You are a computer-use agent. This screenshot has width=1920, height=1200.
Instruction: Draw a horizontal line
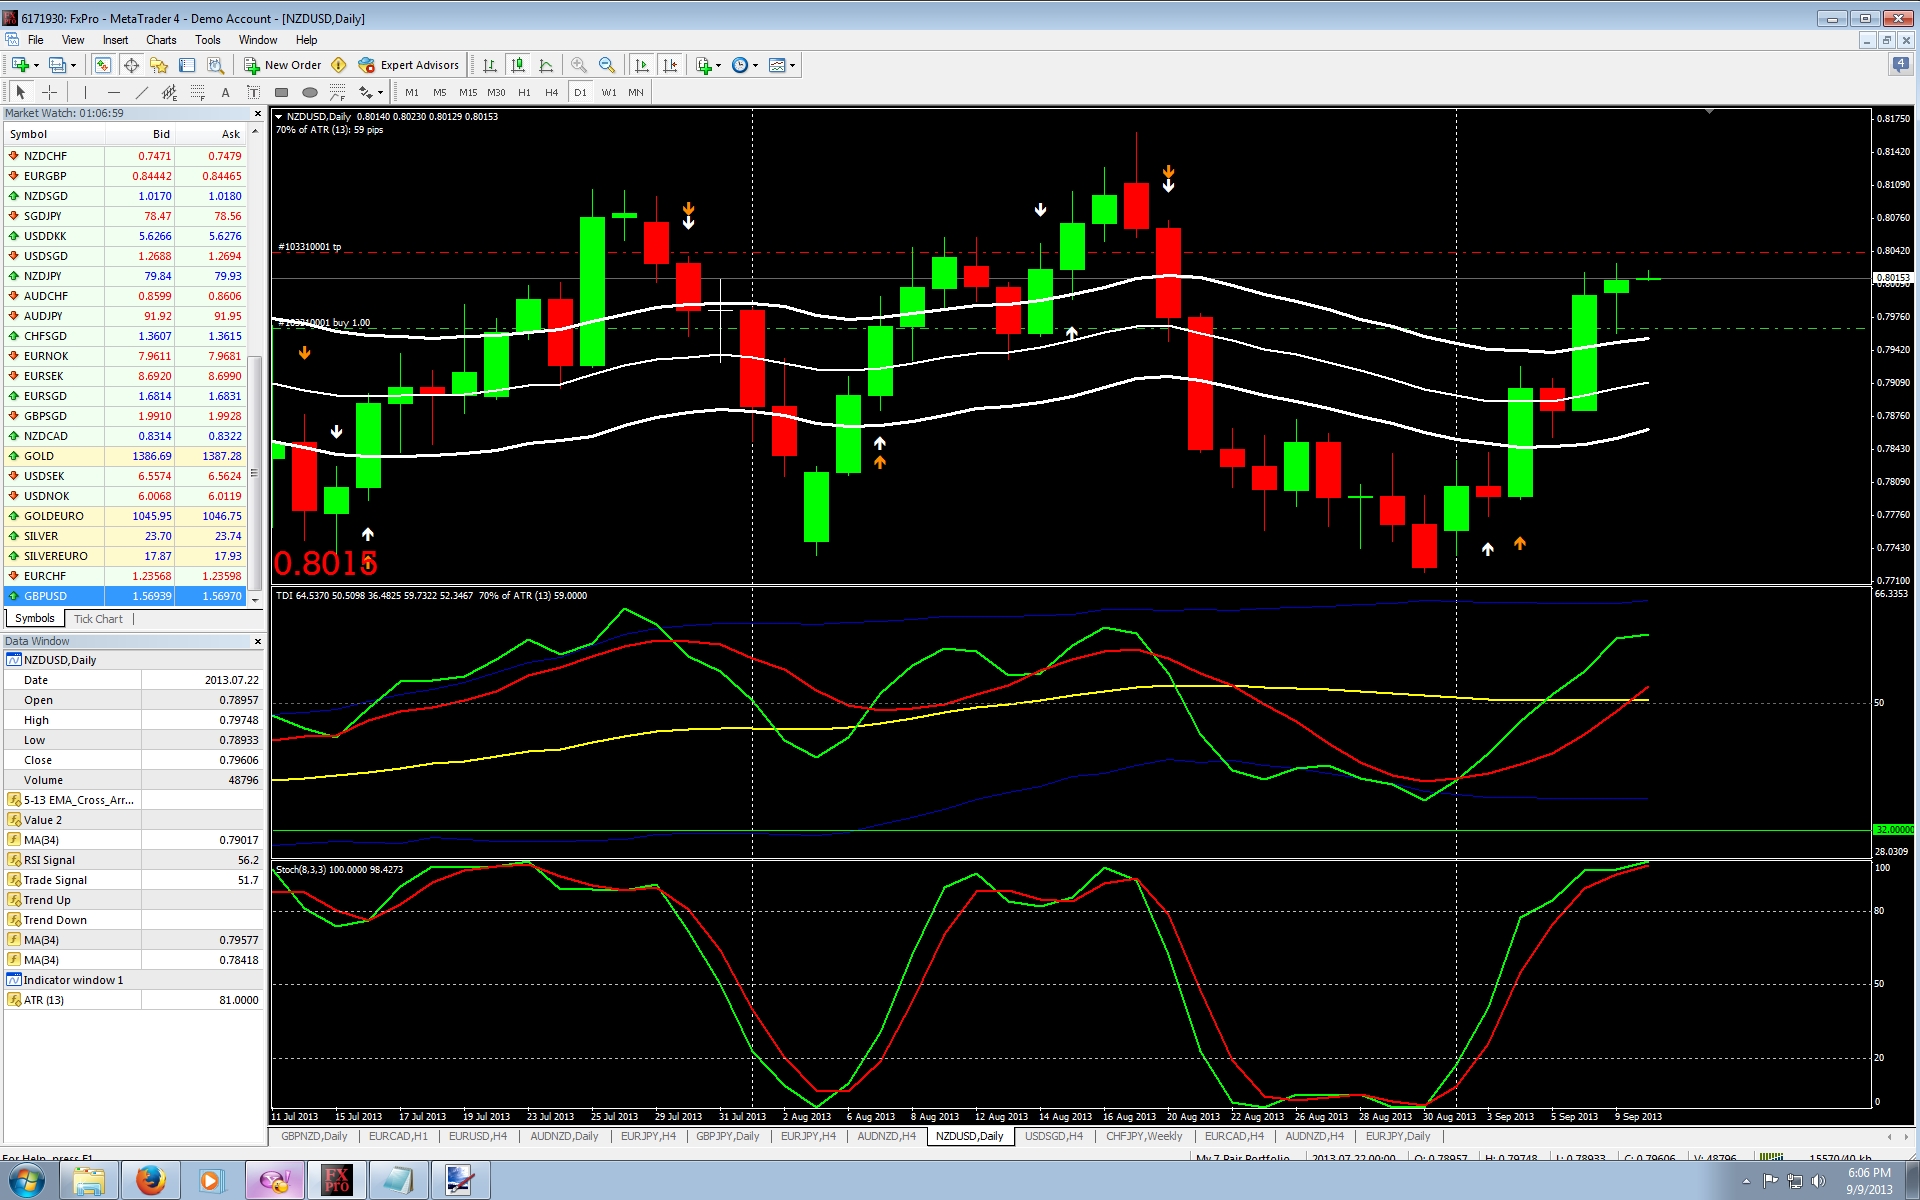point(114,92)
